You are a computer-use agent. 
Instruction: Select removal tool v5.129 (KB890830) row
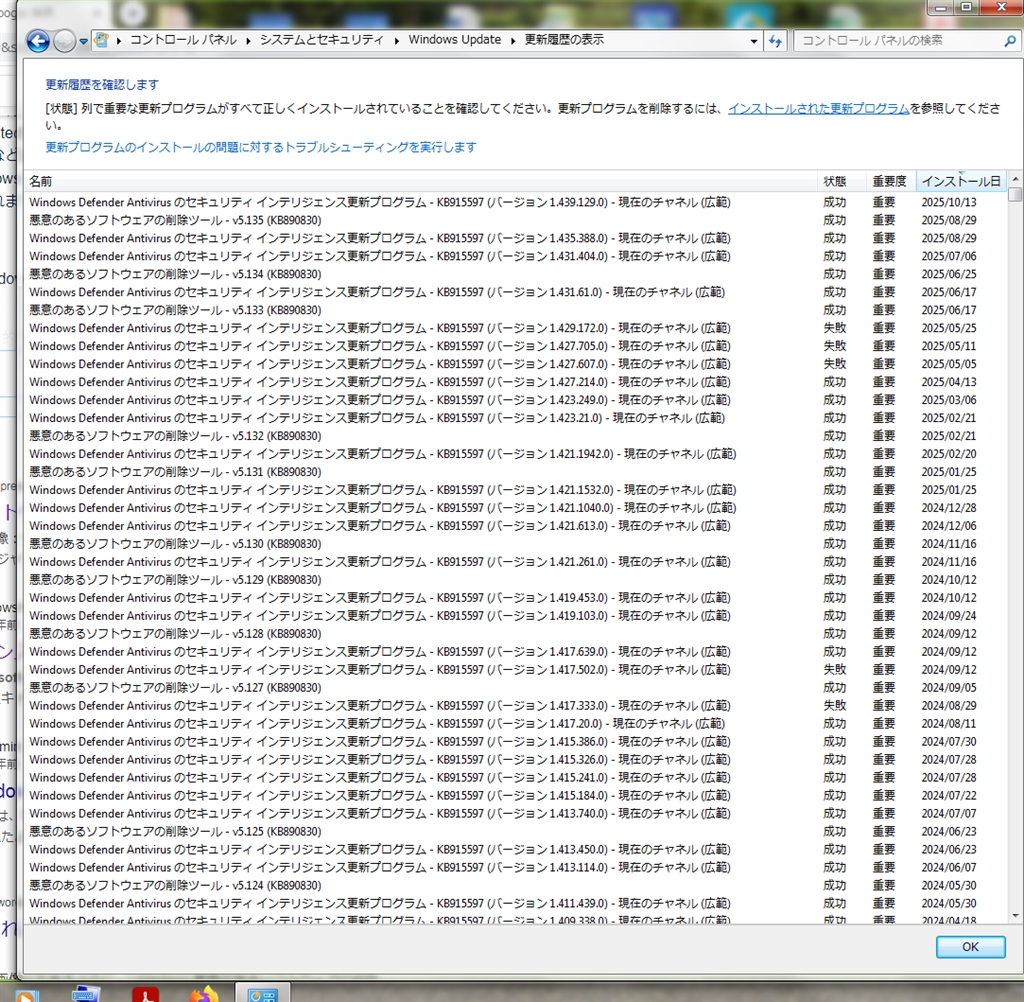click(x=516, y=579)
